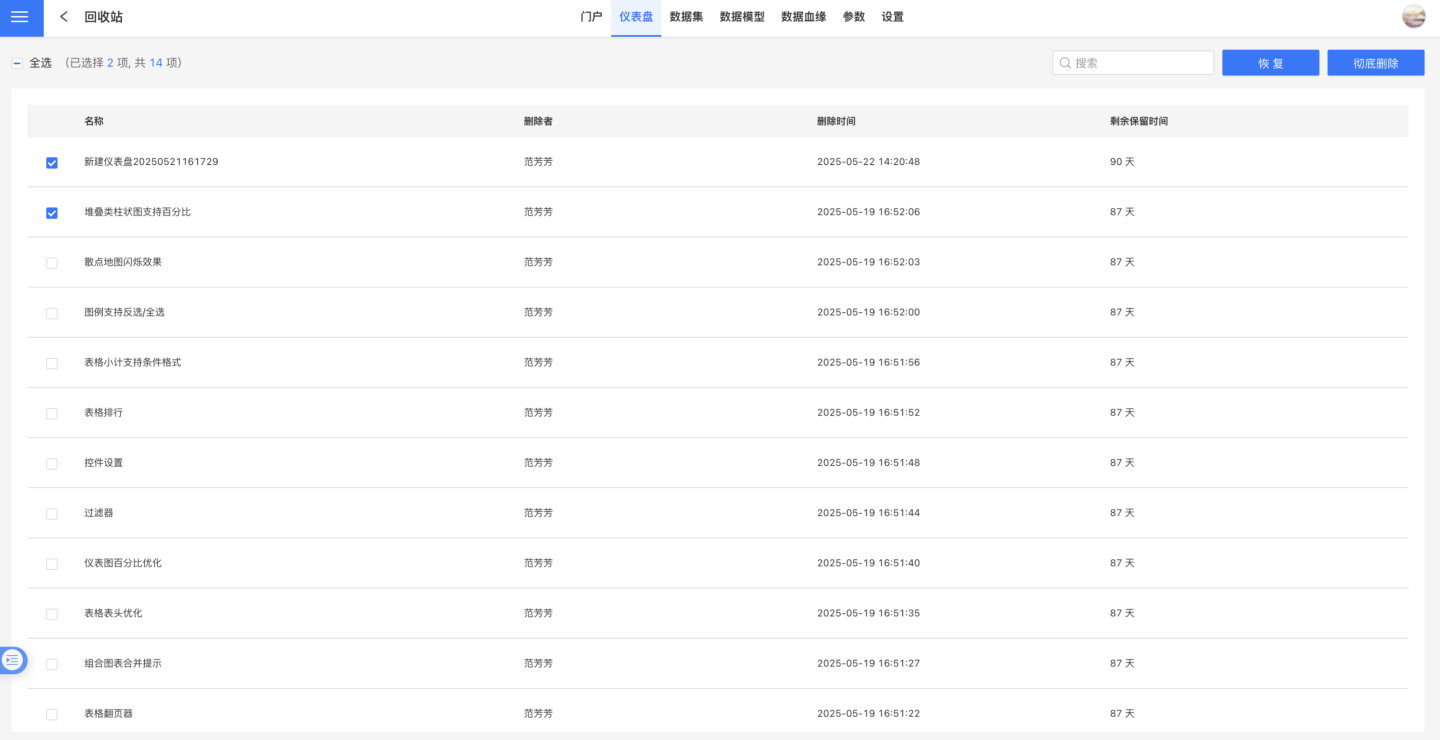Toggle the 全选 select-all checkbox

(x=17, y=63)
